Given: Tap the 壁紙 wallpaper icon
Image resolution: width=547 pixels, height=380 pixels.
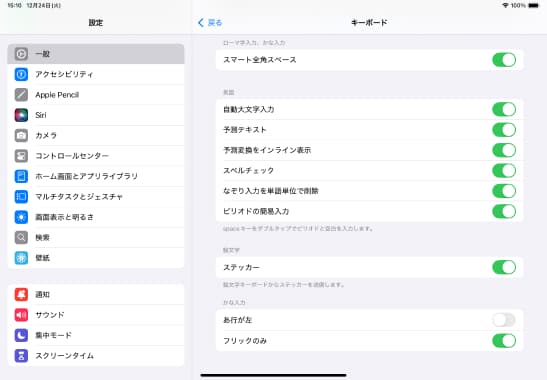Looking at the screenshot, I should click(x=21, y=258).
